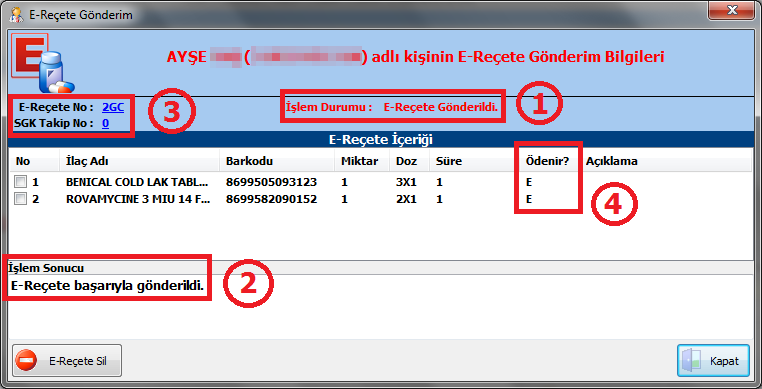Select barcode 8699505093123 cell
The image size is (762, 389).
point(271,182)
